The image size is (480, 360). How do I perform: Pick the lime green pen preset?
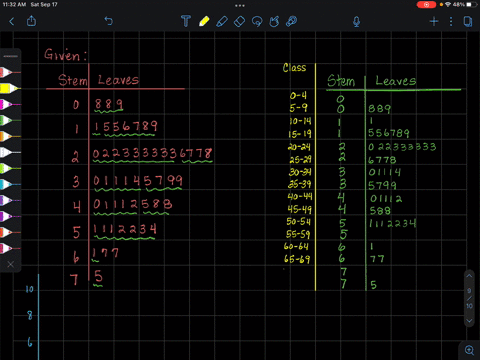(x=9, y=168)
